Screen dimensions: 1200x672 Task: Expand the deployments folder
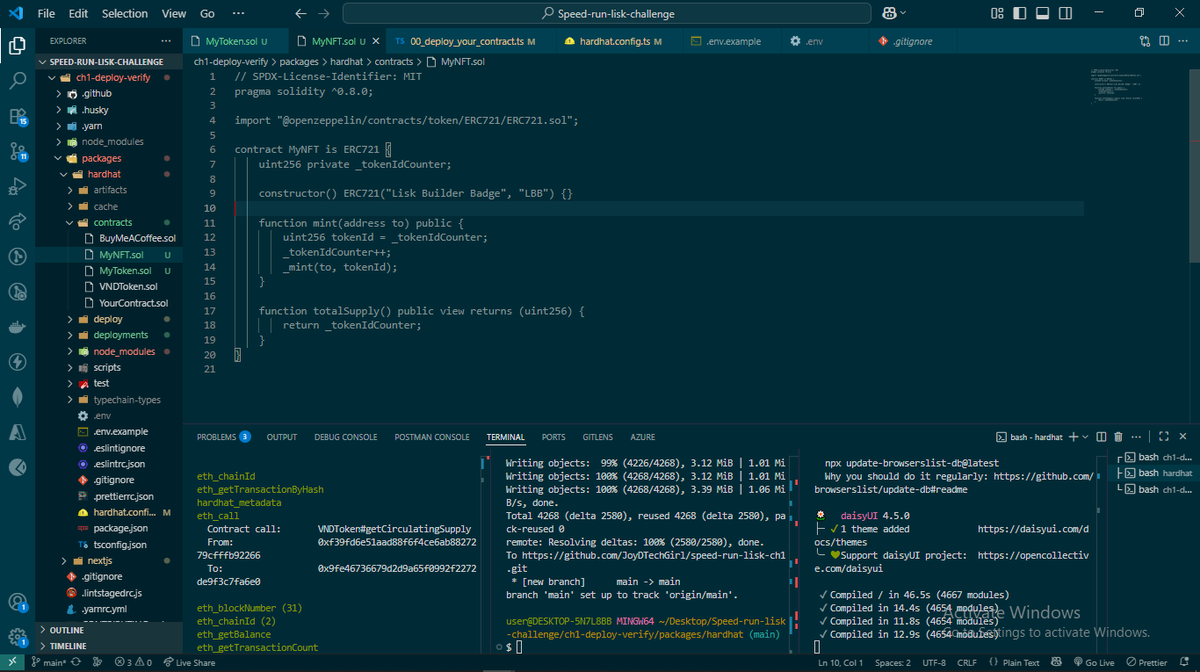(x=120, y=335)
